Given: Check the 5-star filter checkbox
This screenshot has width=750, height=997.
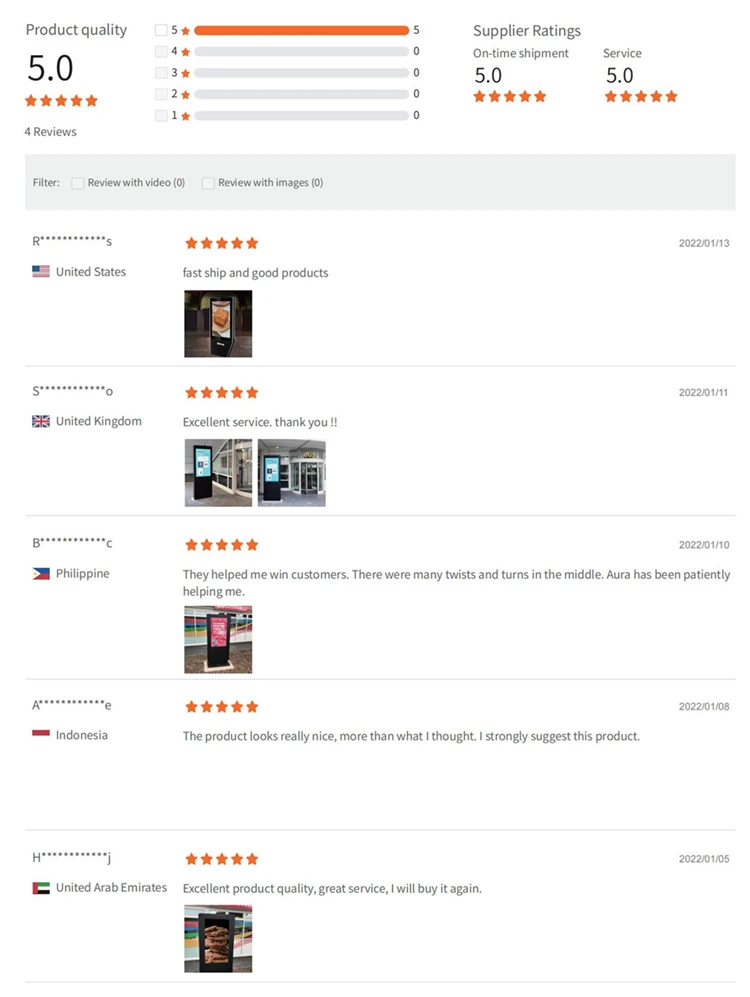Looking at the screenshot, I should coord(161,30).
